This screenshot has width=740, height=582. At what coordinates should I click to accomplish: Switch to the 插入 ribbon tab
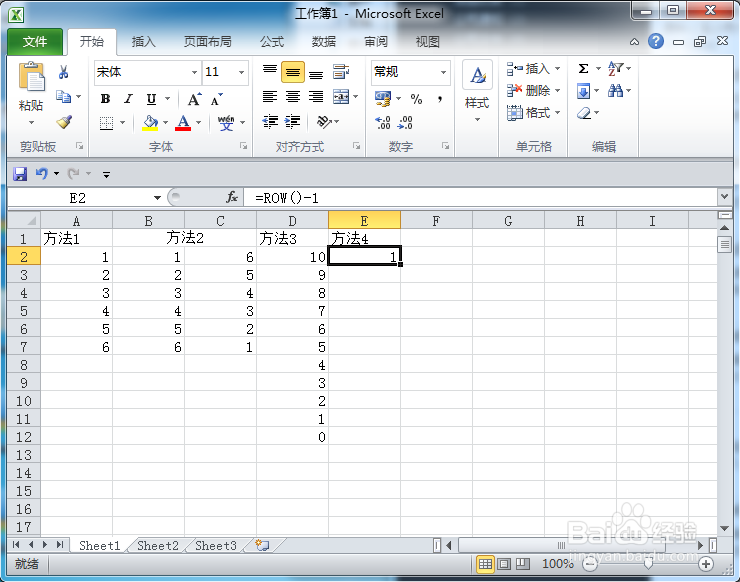coord(143,42)
